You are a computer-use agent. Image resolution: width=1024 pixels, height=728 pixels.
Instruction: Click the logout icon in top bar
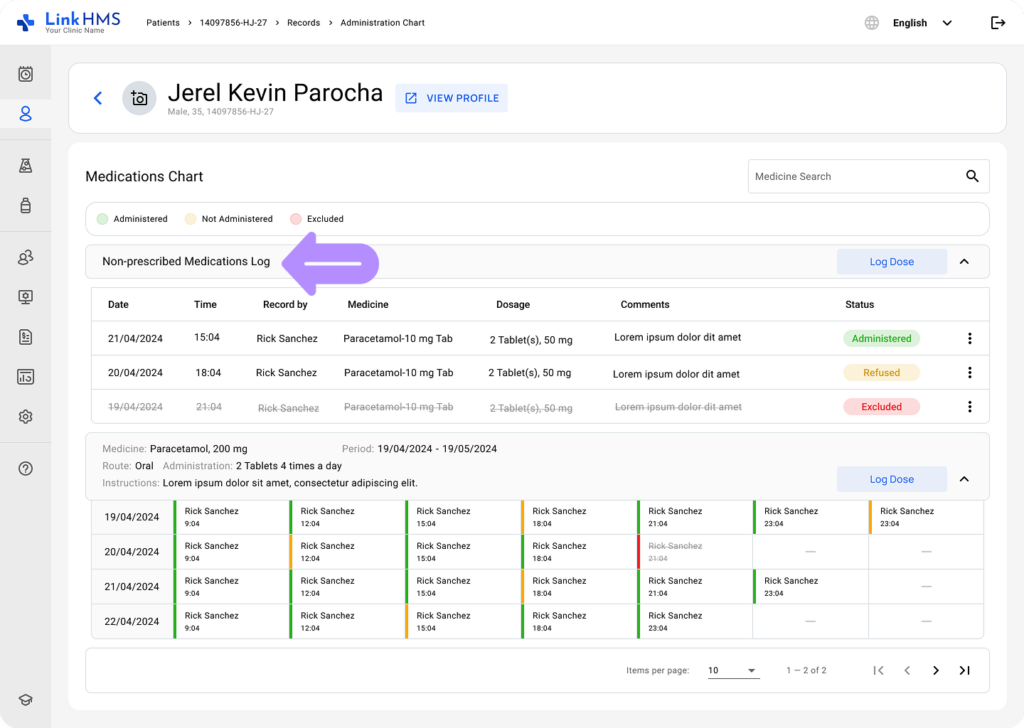(997, 23)
